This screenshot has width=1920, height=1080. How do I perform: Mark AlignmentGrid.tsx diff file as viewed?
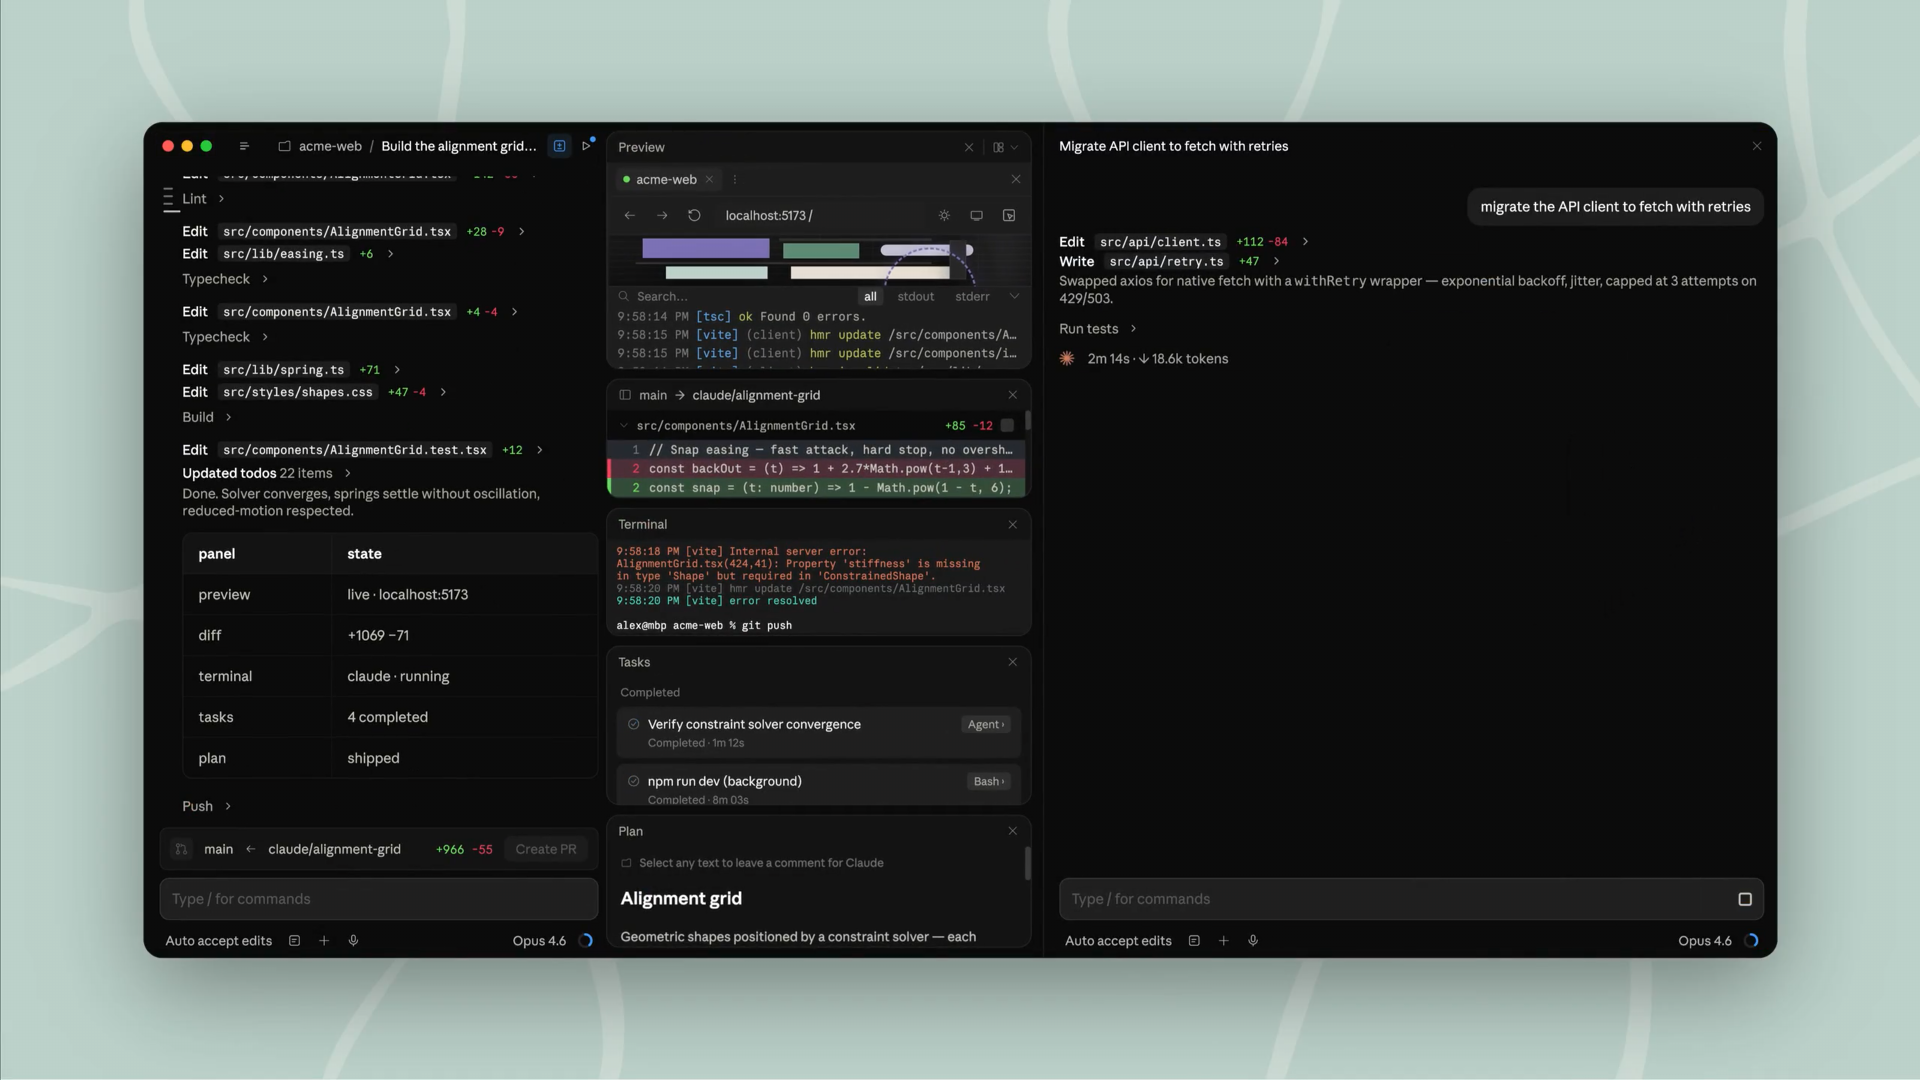[x=1008, y=425]
